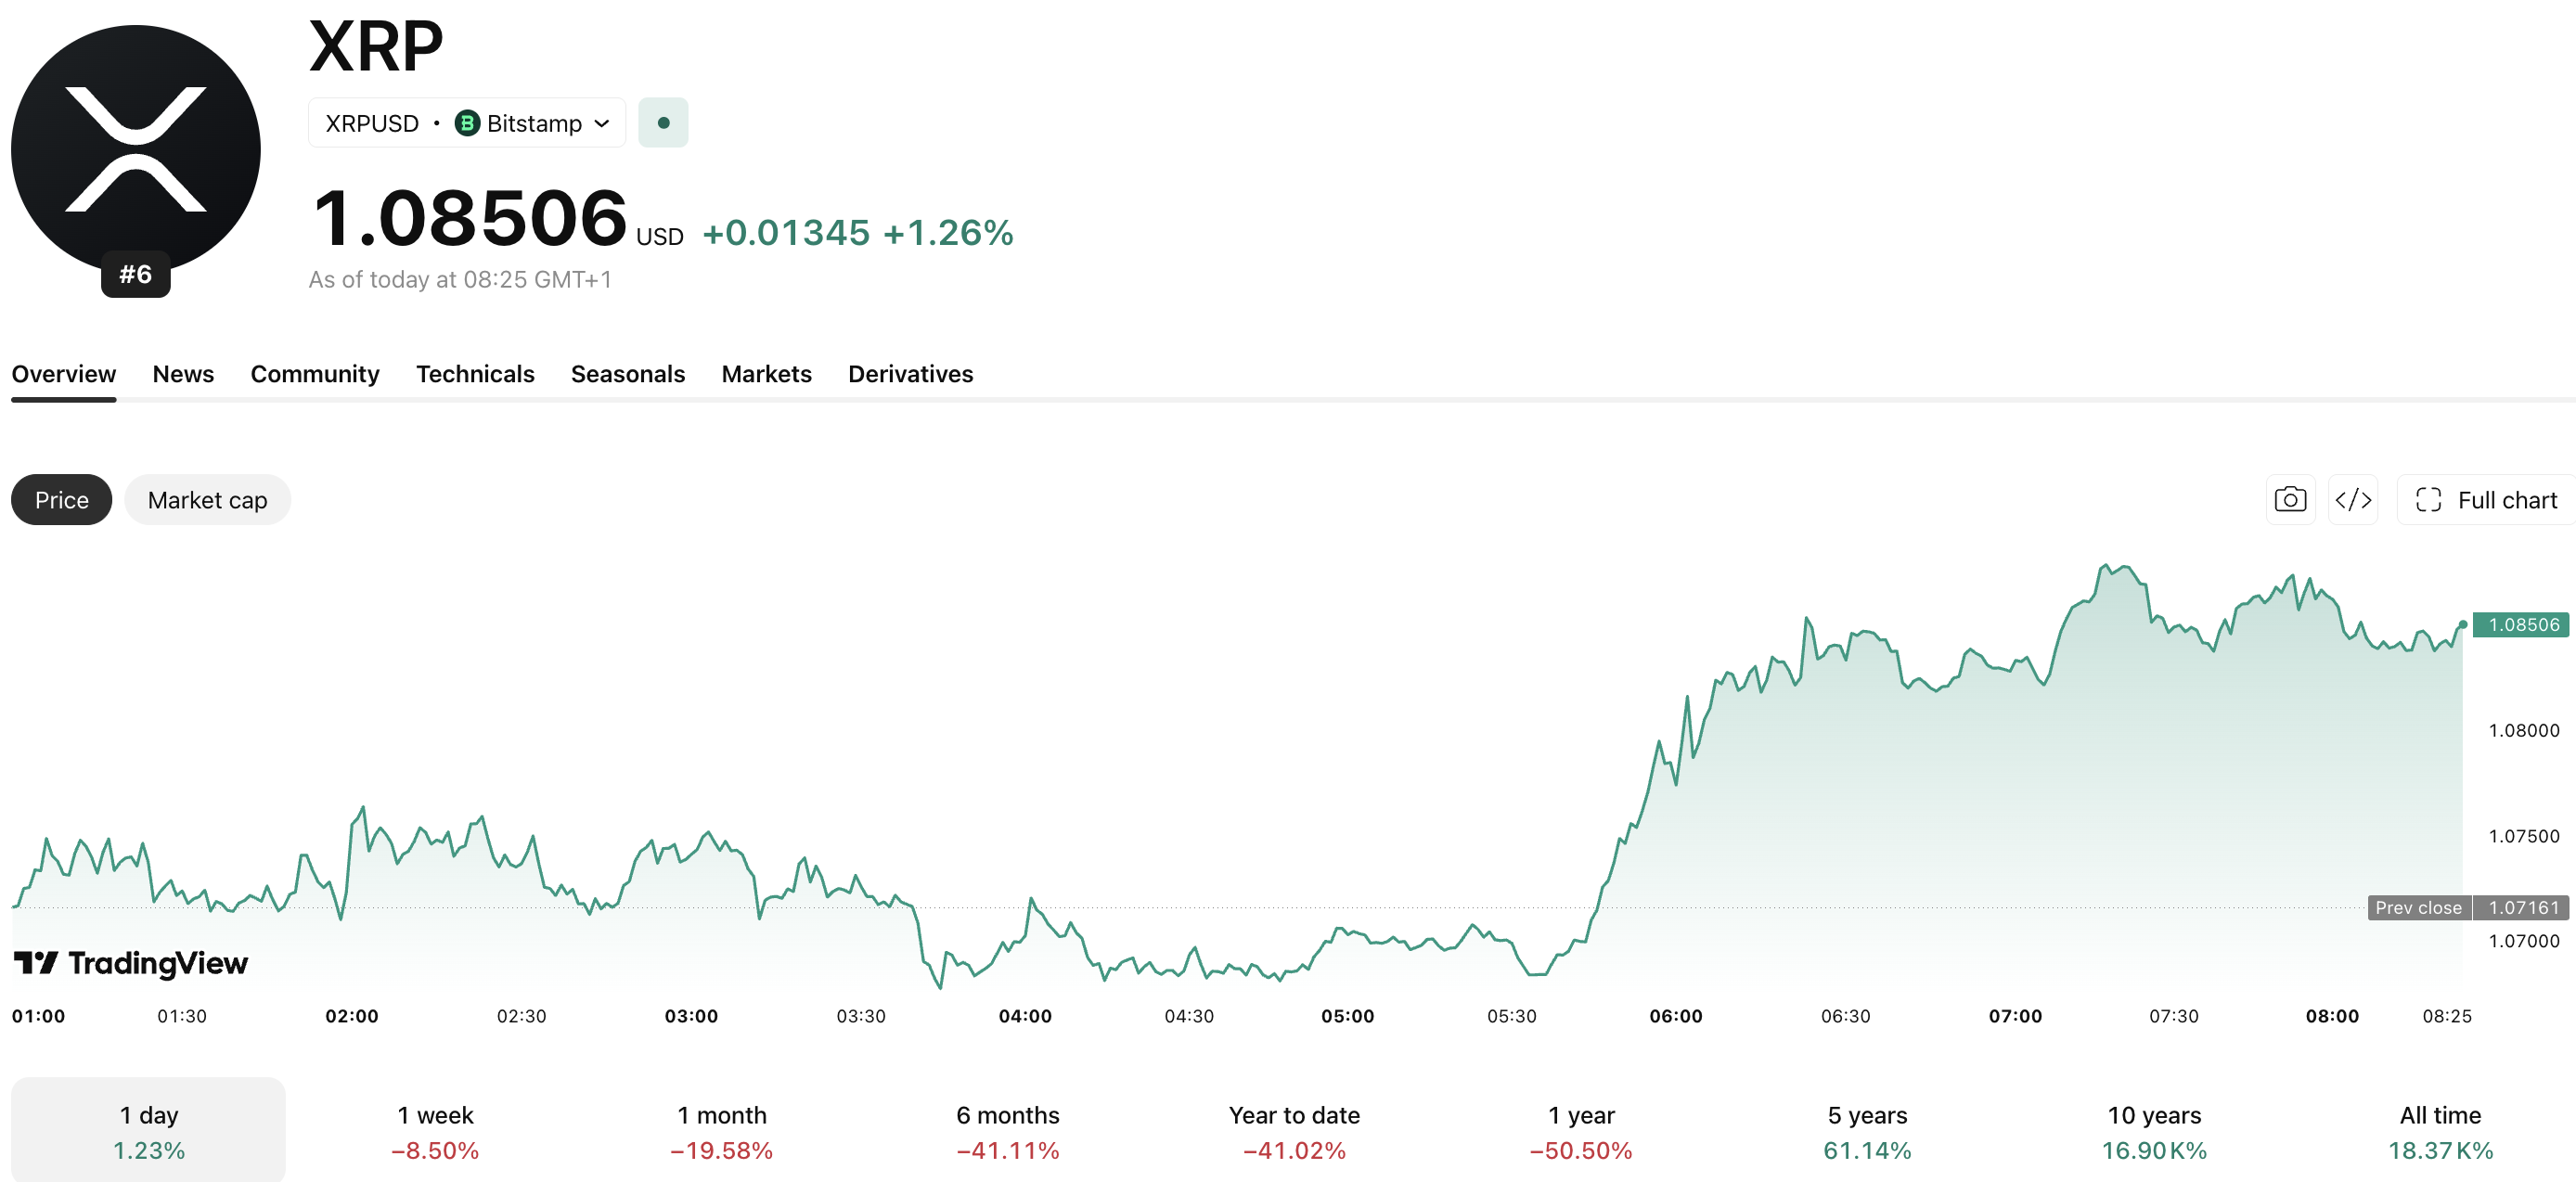This screenshot has width=2576, height=1182.
Task: Pick the 10 years range
Action: coord(2154,1131)
